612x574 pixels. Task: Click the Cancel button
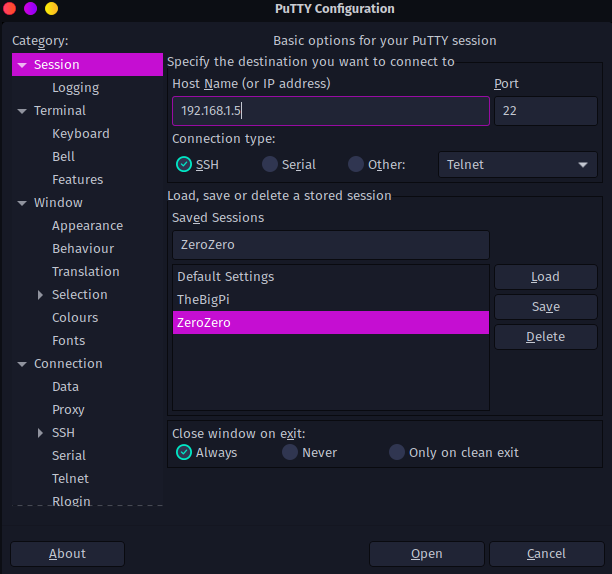(546, 554)
